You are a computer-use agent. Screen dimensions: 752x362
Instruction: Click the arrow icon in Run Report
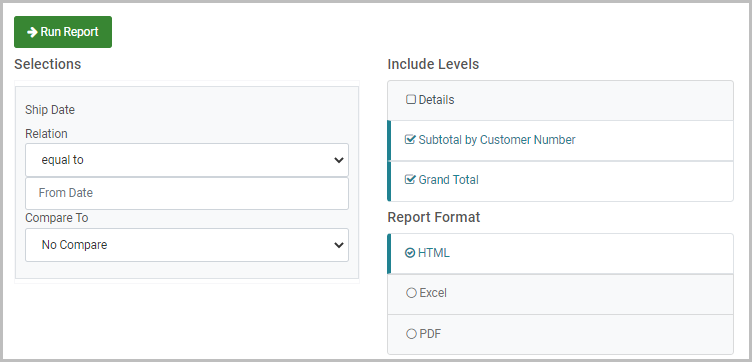[x=32, y=32]
